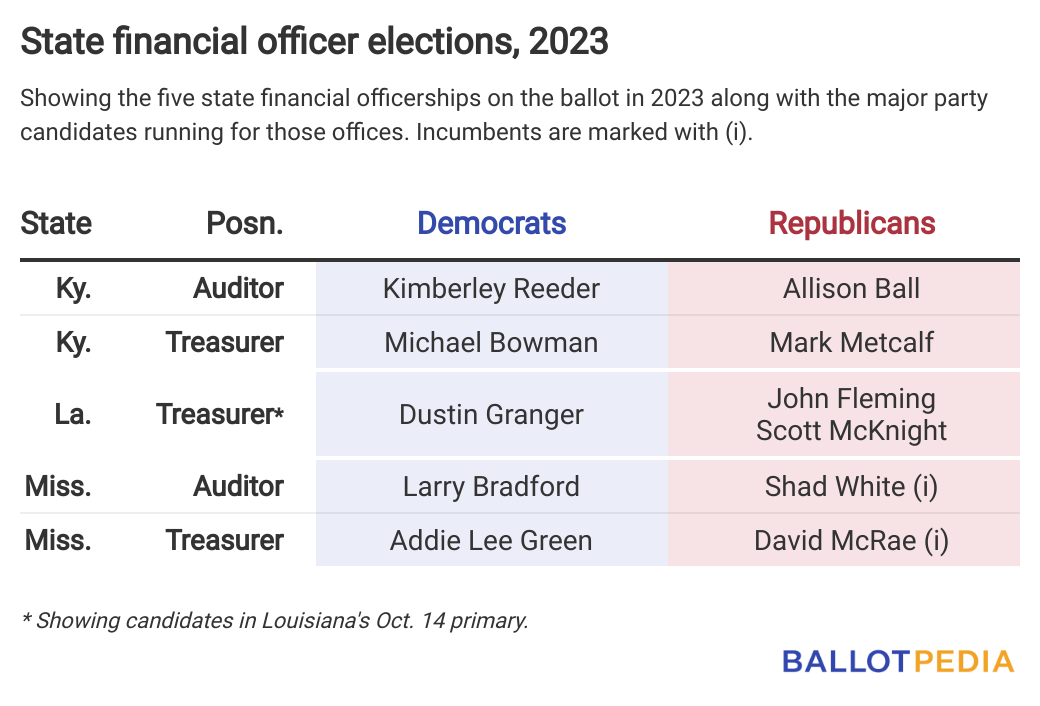Click Scott McKnight name

pyautogui.click(x=852, y=431)
